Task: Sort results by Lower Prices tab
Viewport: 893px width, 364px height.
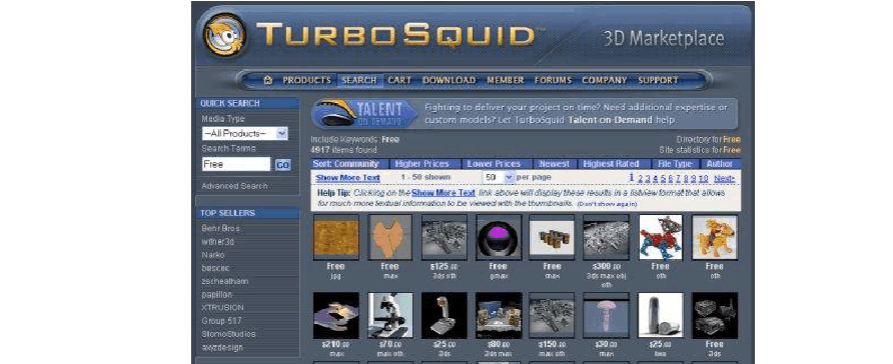Action: [x=494, y=163]
